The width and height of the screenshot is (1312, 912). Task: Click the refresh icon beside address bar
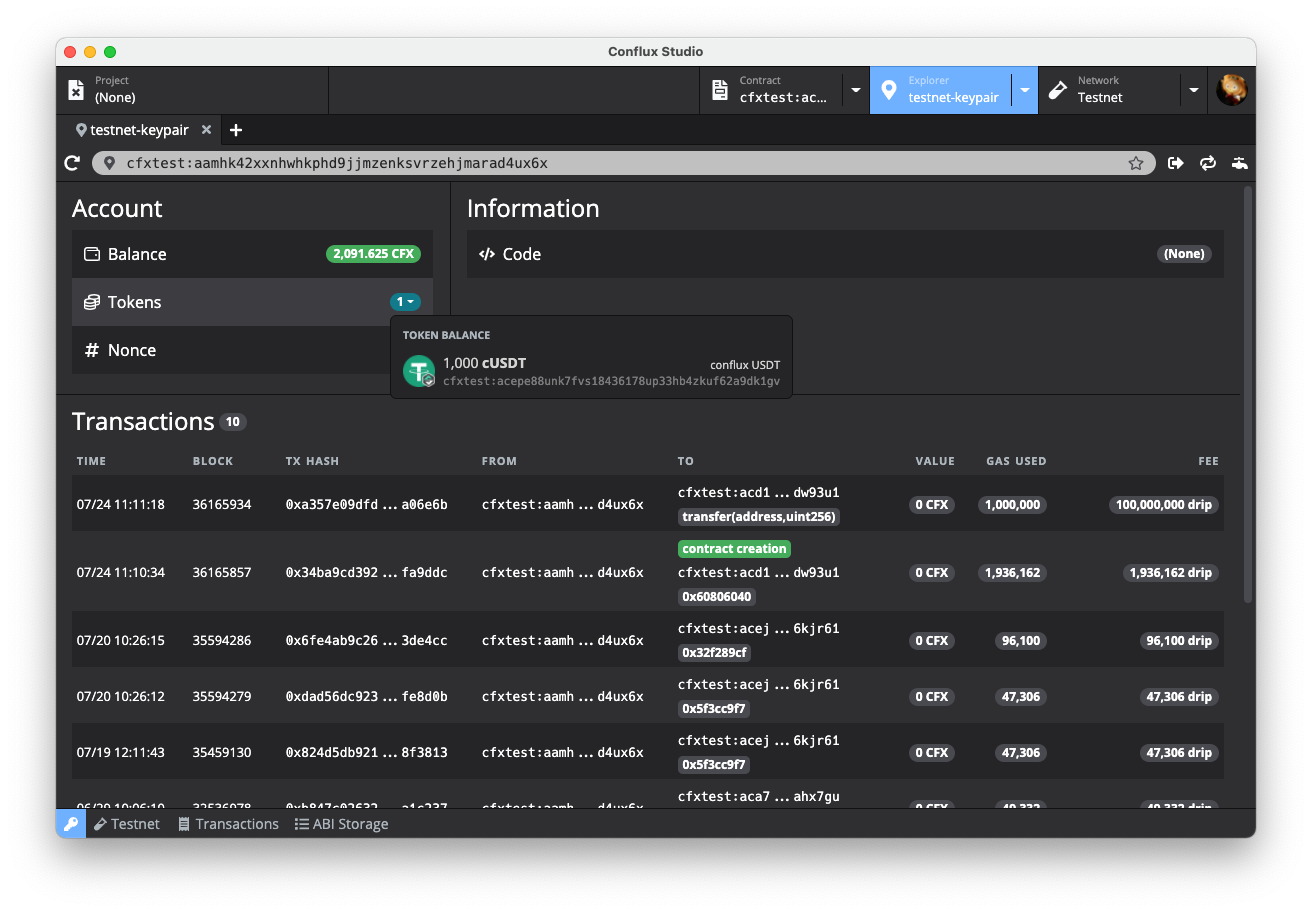pyautogui.click(x=72, y=163)
